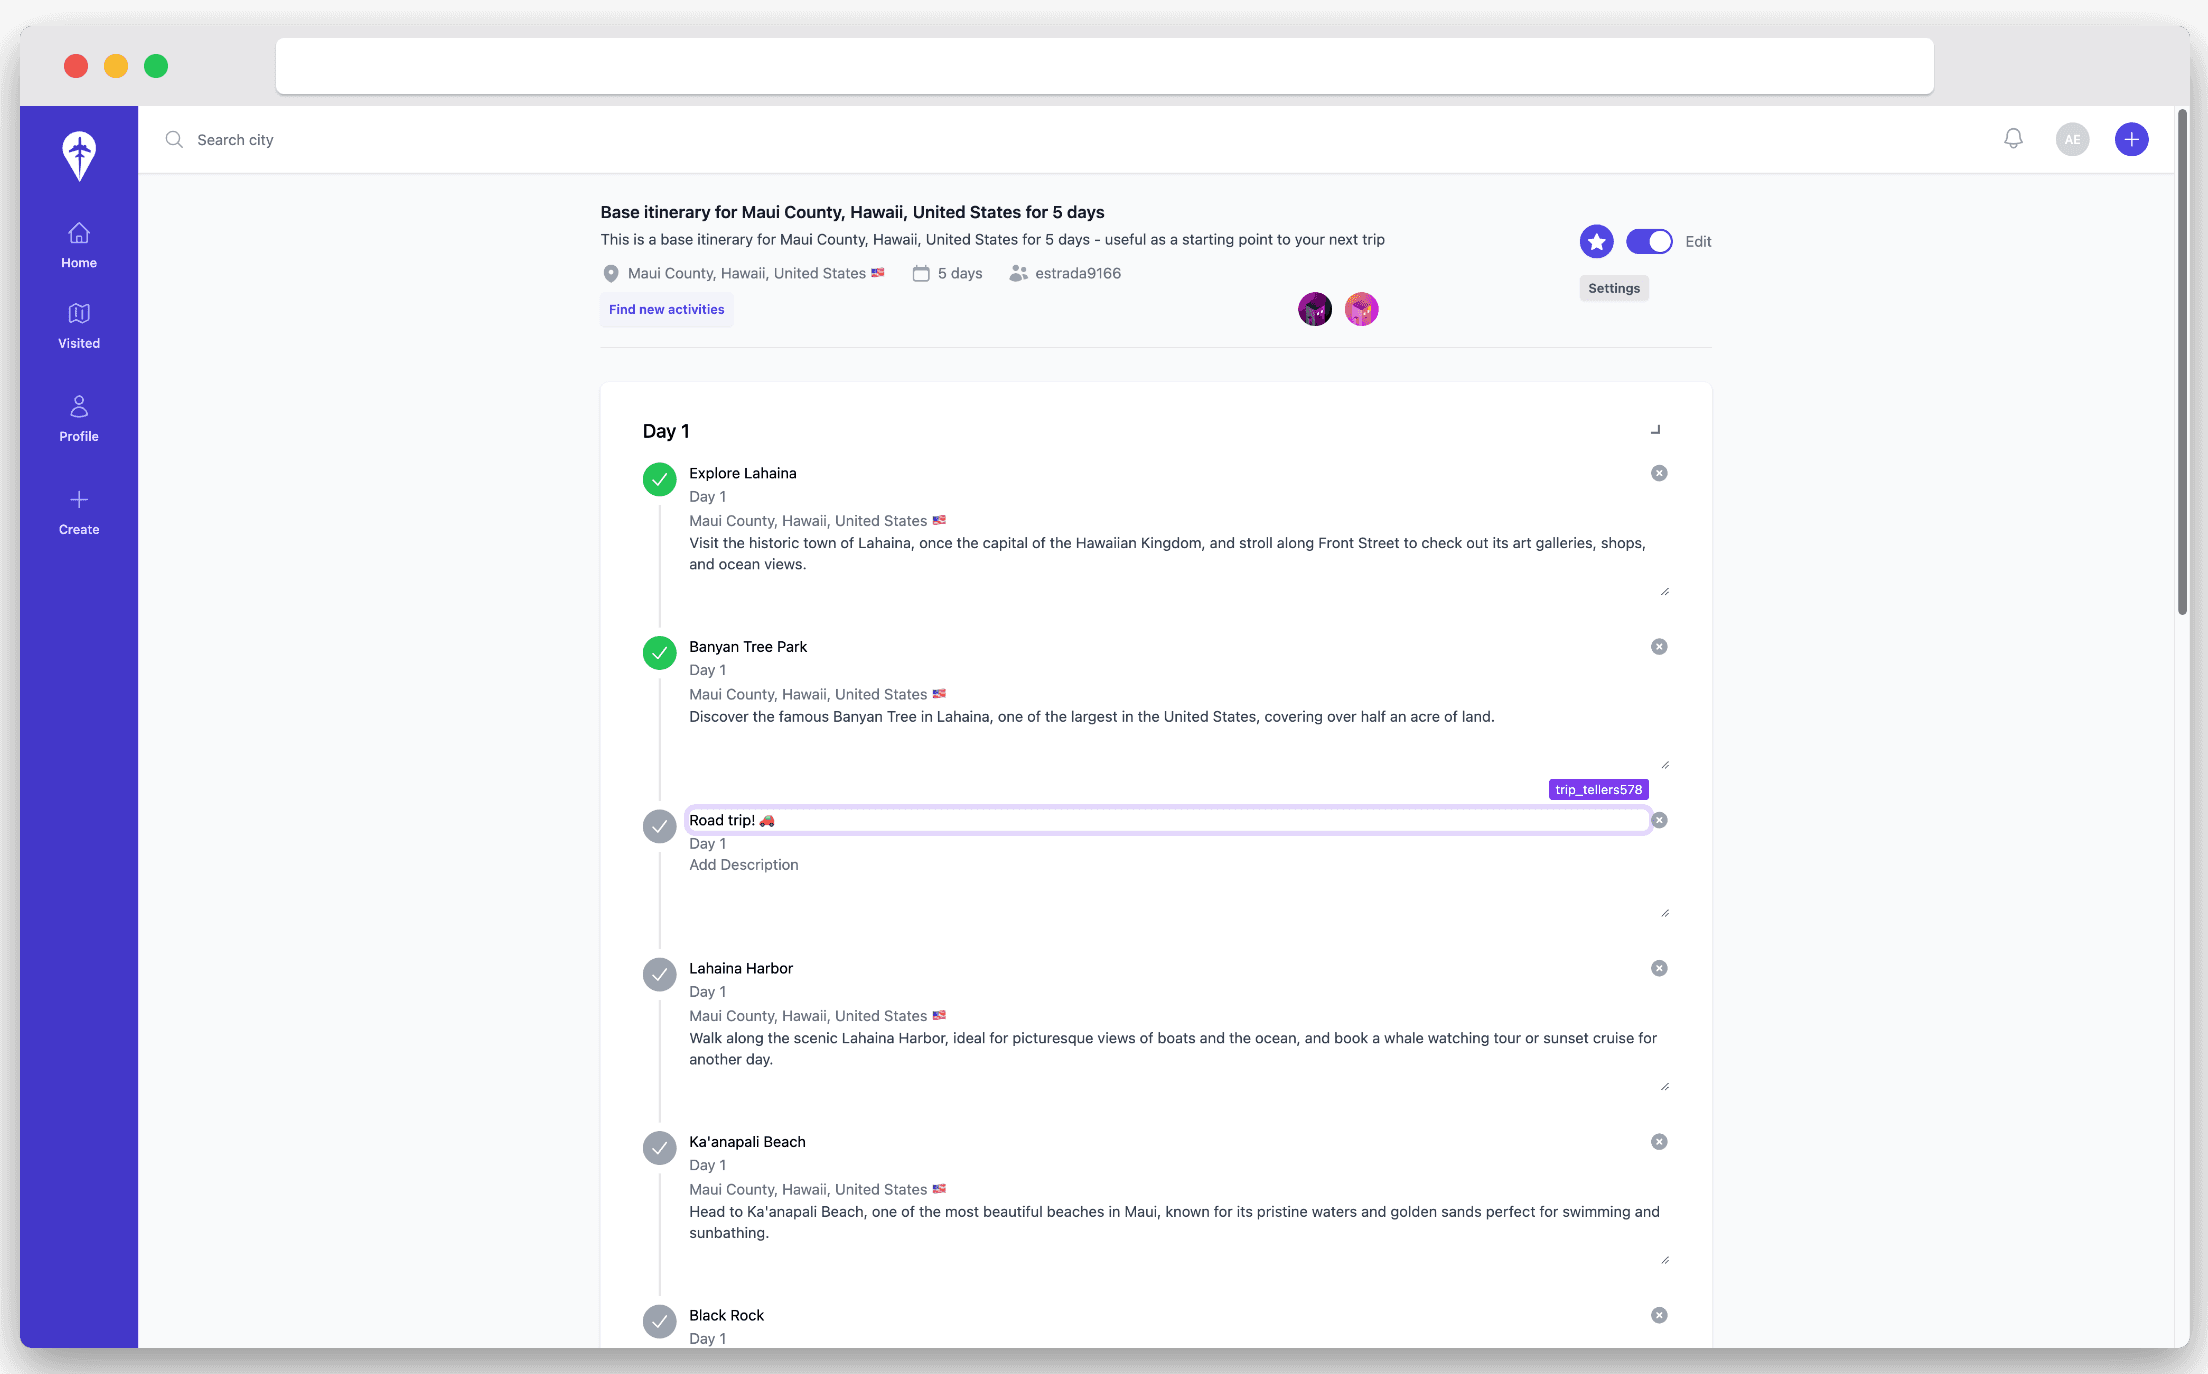Click Edit text button on itinerary
This screenshot has width=2208, height=1374.
pos(1695,241)
